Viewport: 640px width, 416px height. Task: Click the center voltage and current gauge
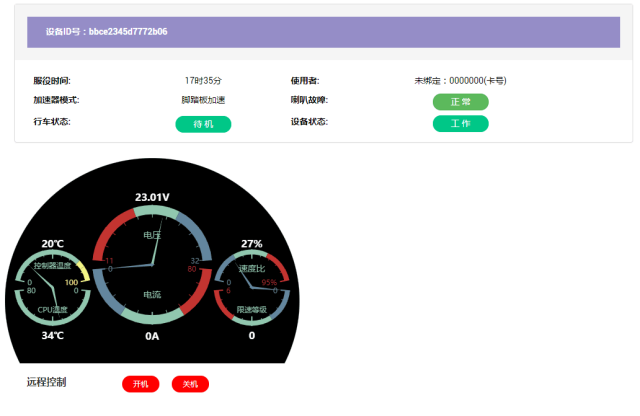tap(152, 266)
